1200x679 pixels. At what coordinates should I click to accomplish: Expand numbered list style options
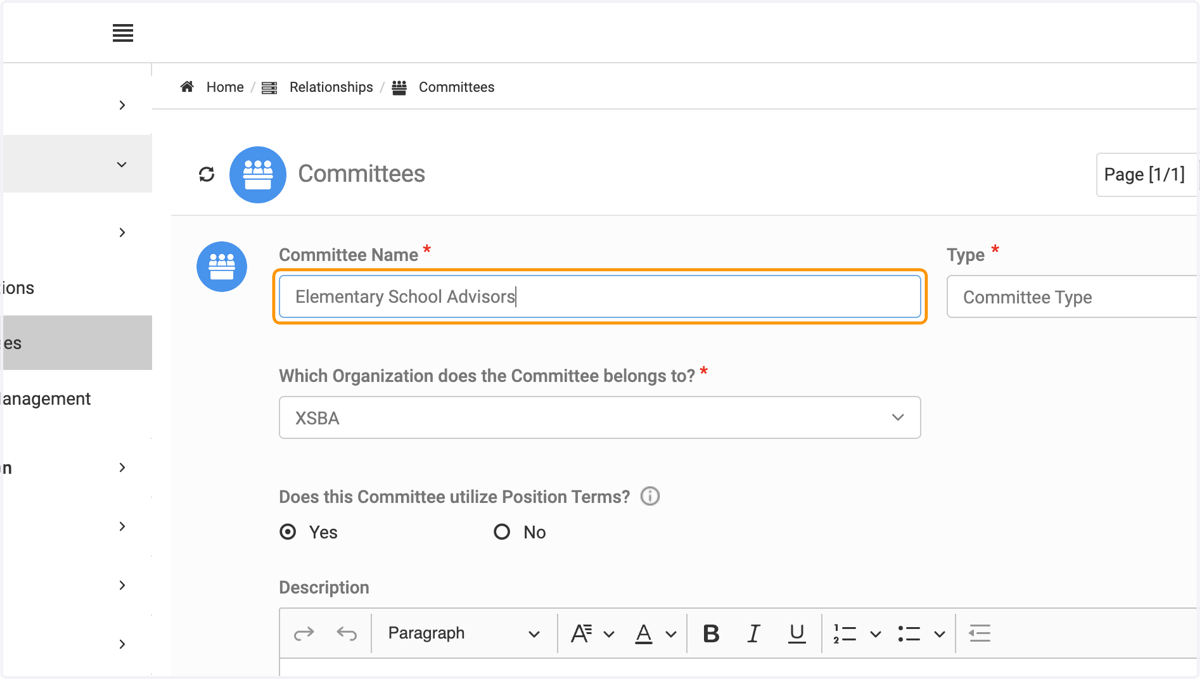click(x=875, y=634)
